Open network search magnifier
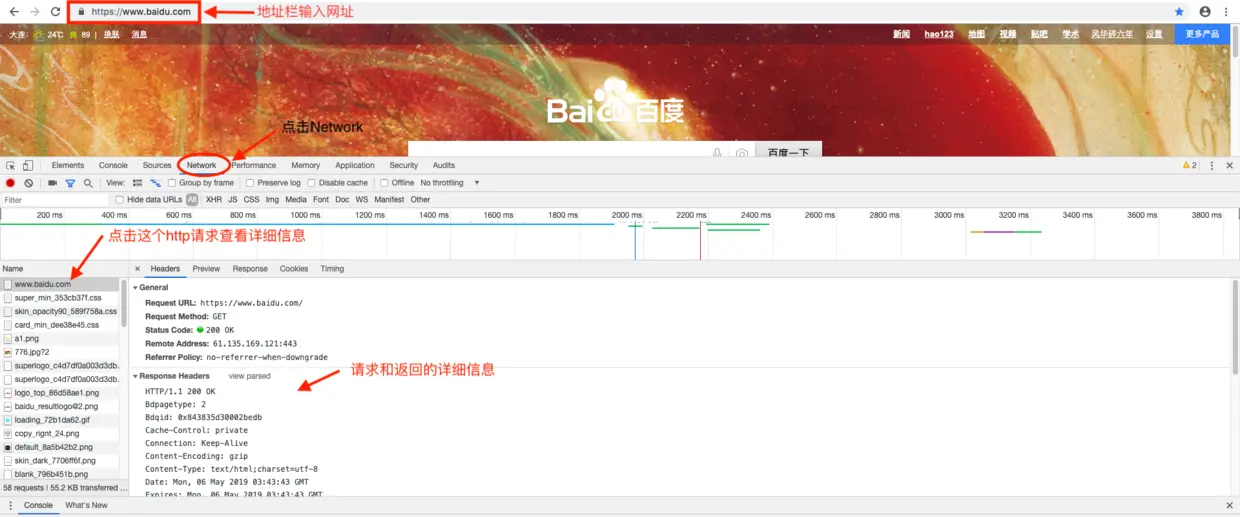 pos(88,183)
